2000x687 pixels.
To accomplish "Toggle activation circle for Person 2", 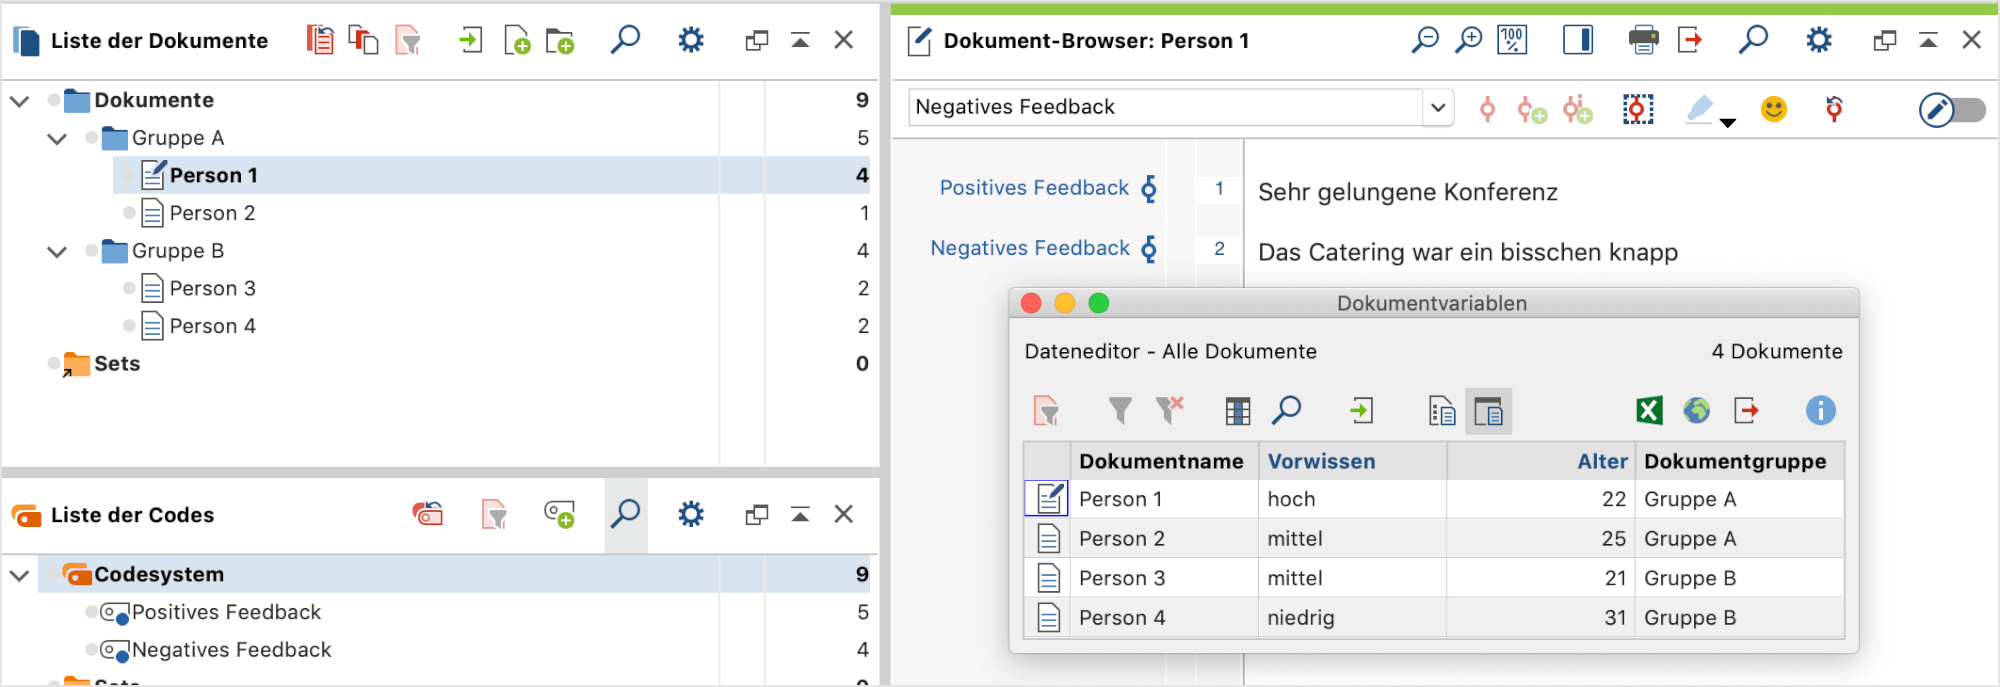I will pyautogui.click(x=129, y=213).
